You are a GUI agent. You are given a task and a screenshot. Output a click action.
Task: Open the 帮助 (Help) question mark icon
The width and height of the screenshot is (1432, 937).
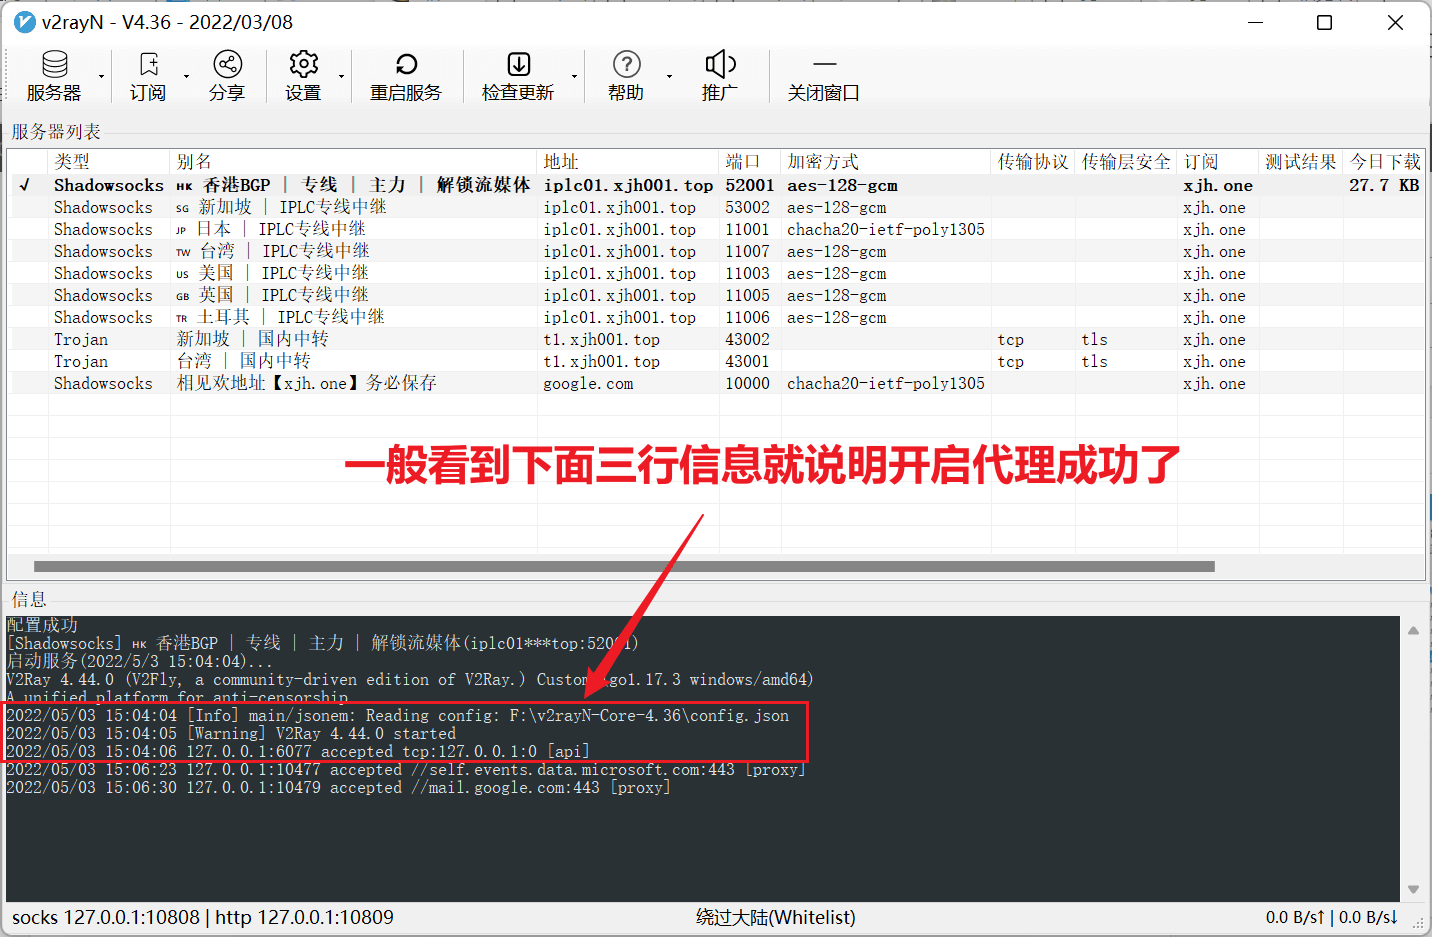click(626, 65)
